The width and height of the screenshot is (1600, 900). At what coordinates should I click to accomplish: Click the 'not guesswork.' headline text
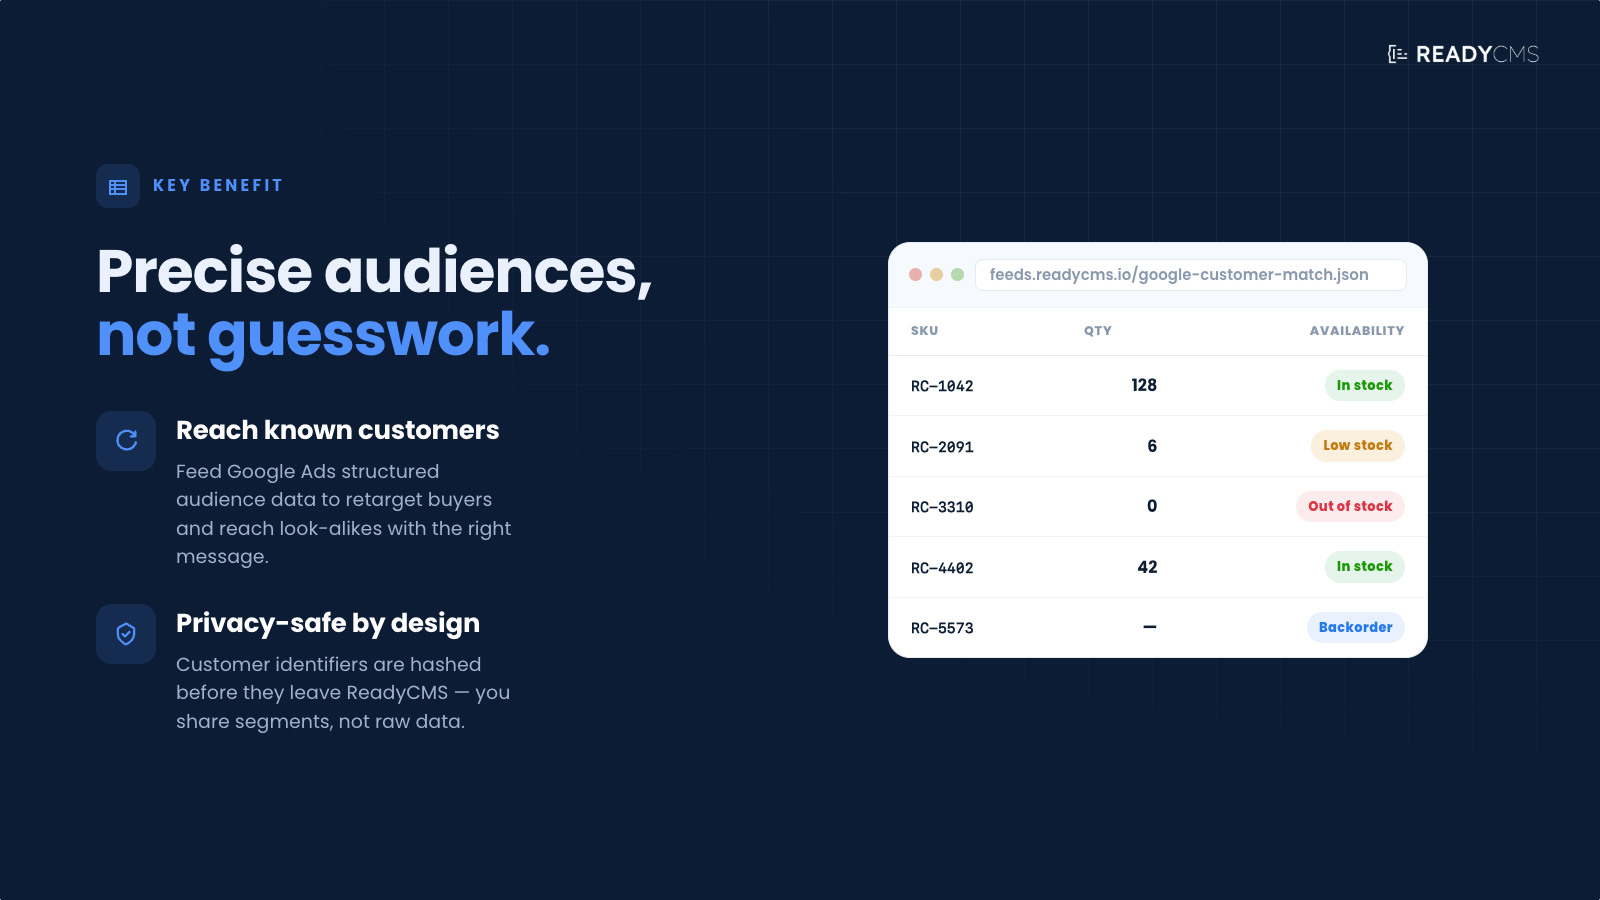click(324, 336)
